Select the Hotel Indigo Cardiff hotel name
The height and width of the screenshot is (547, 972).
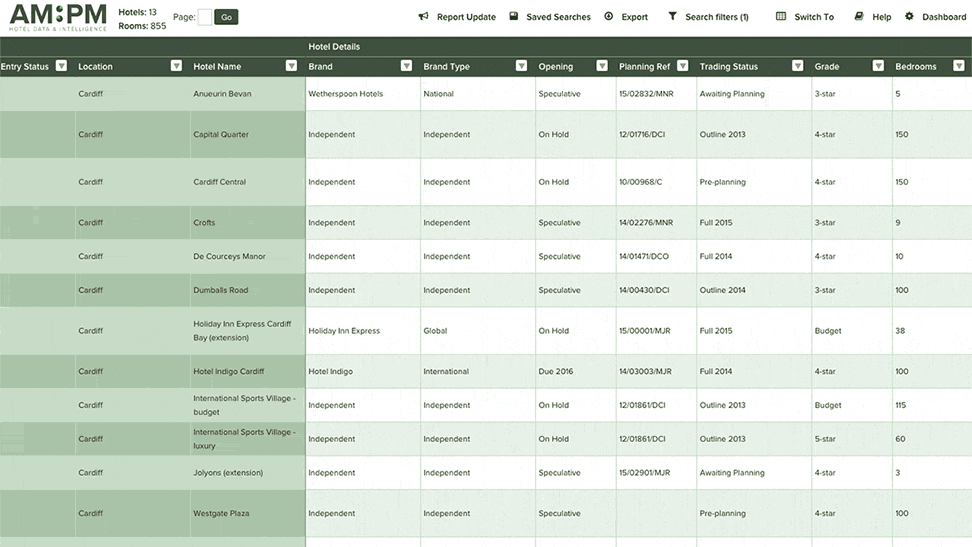[228, 371]
